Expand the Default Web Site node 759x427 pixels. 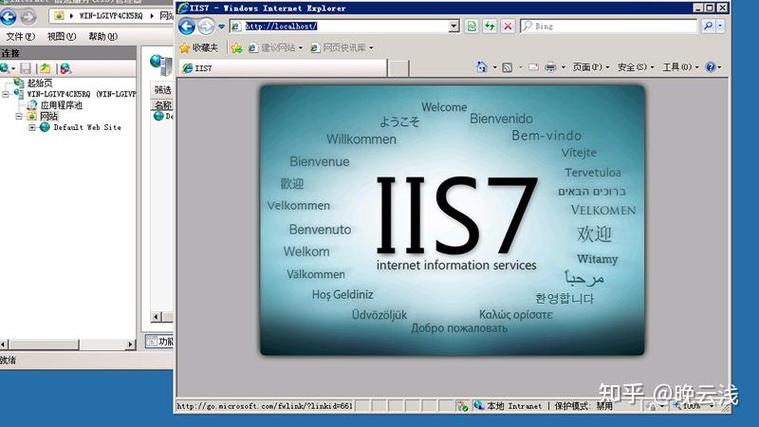pyautogui.click(x=32, y=127)
